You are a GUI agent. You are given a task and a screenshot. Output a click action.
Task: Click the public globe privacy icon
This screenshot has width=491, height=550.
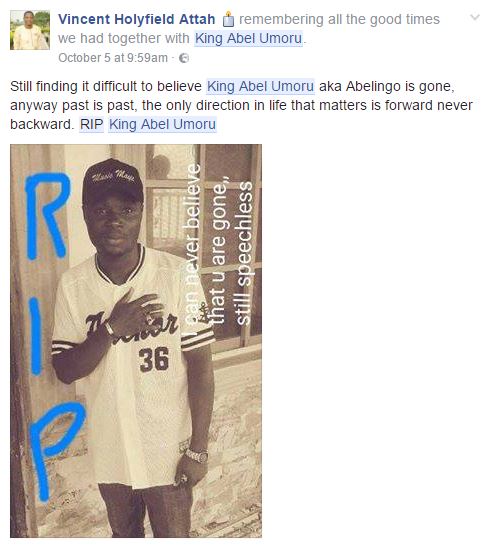point(184,58)
